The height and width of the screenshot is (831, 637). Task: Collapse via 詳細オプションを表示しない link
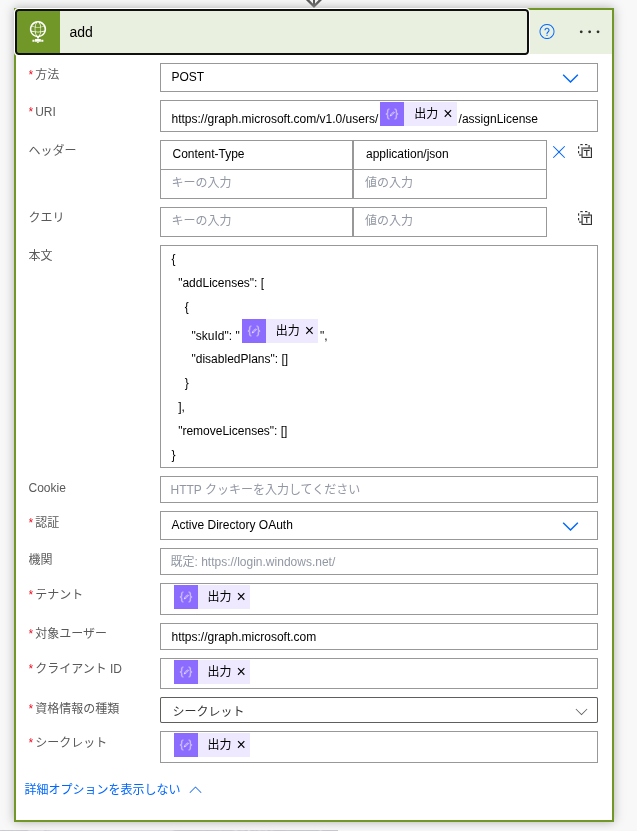[113, 789]
